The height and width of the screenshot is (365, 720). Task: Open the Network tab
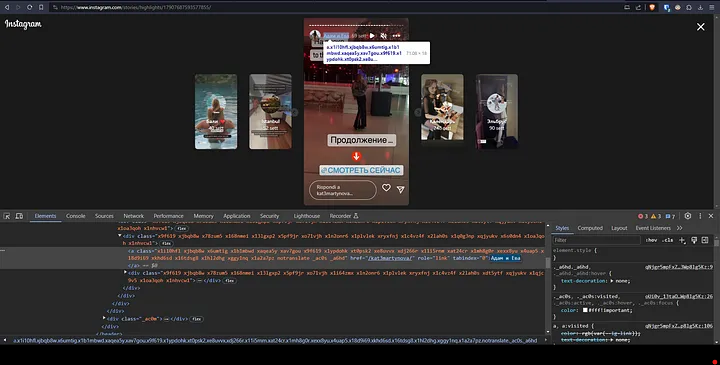click(x=134, y=216)
